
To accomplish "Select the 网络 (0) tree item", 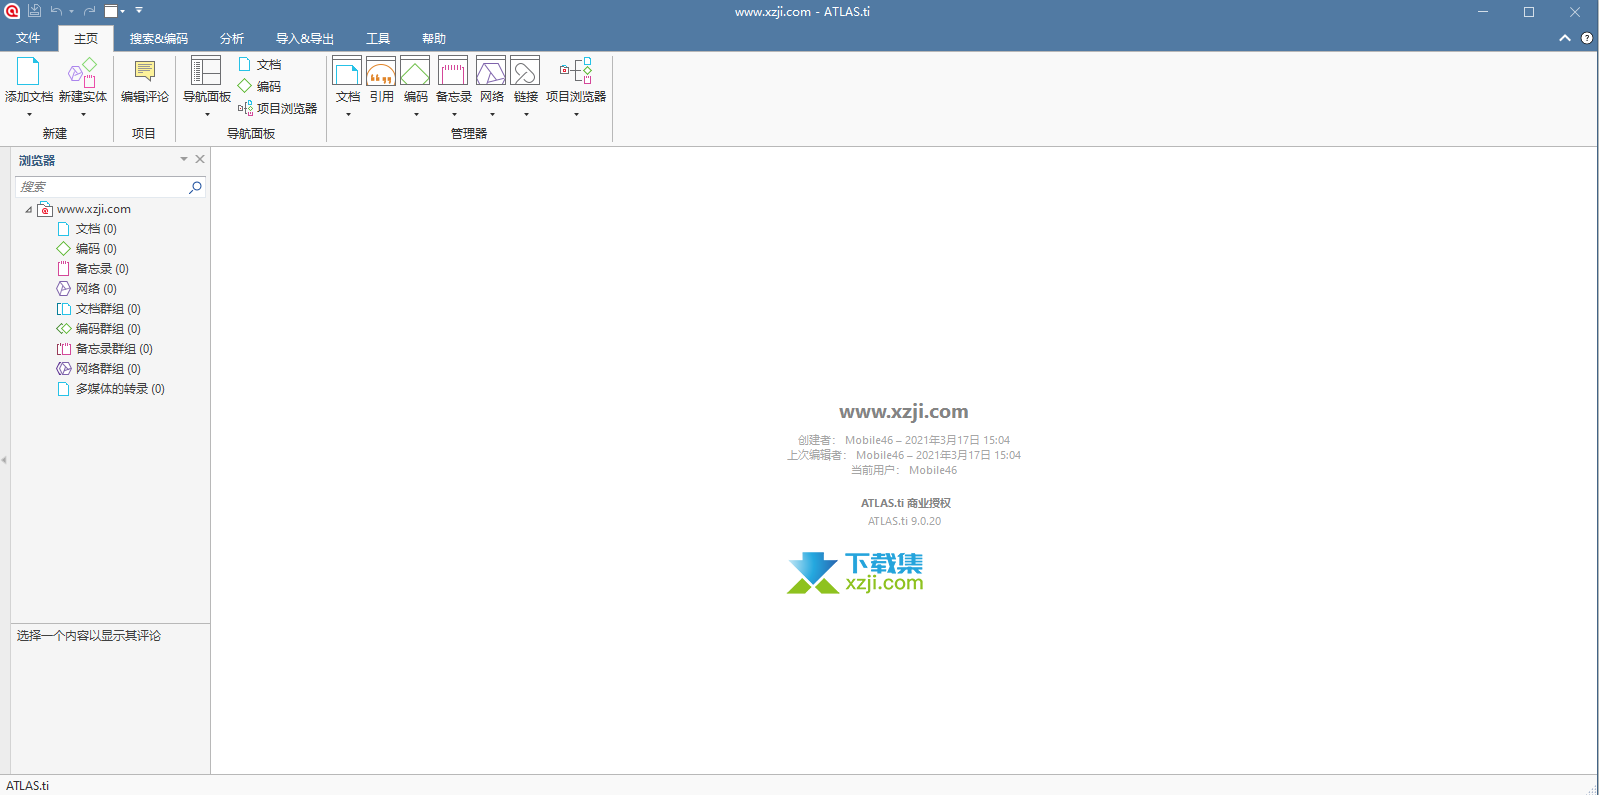I will pos(87,289).
